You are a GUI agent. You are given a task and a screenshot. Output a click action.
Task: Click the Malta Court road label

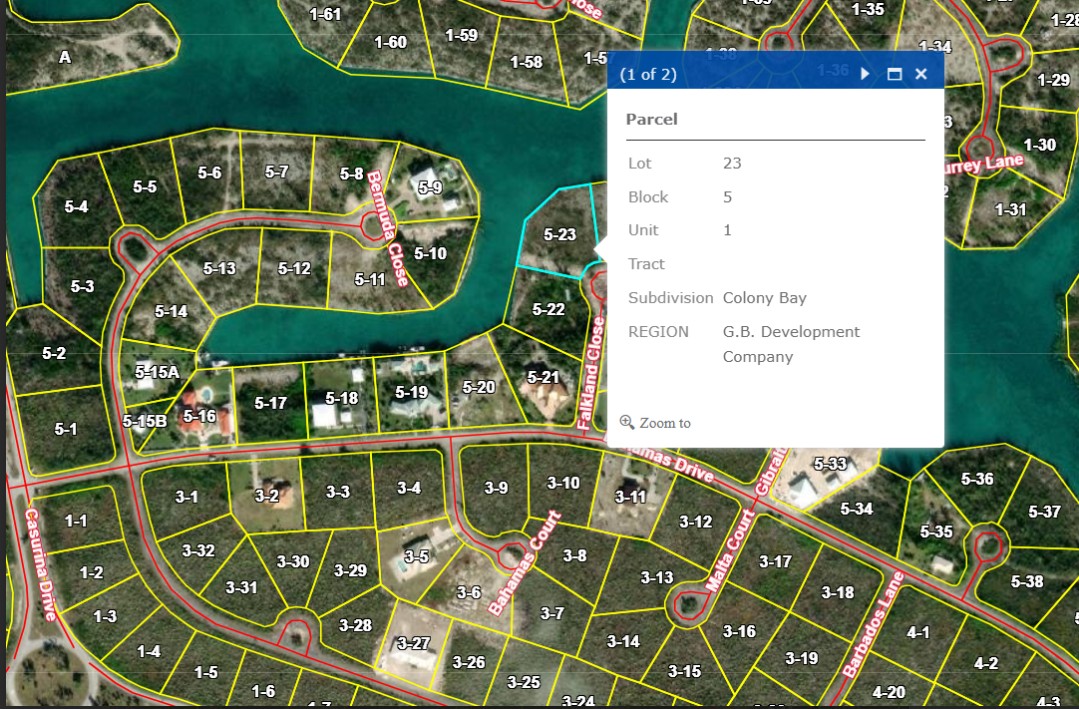point(729,551)
